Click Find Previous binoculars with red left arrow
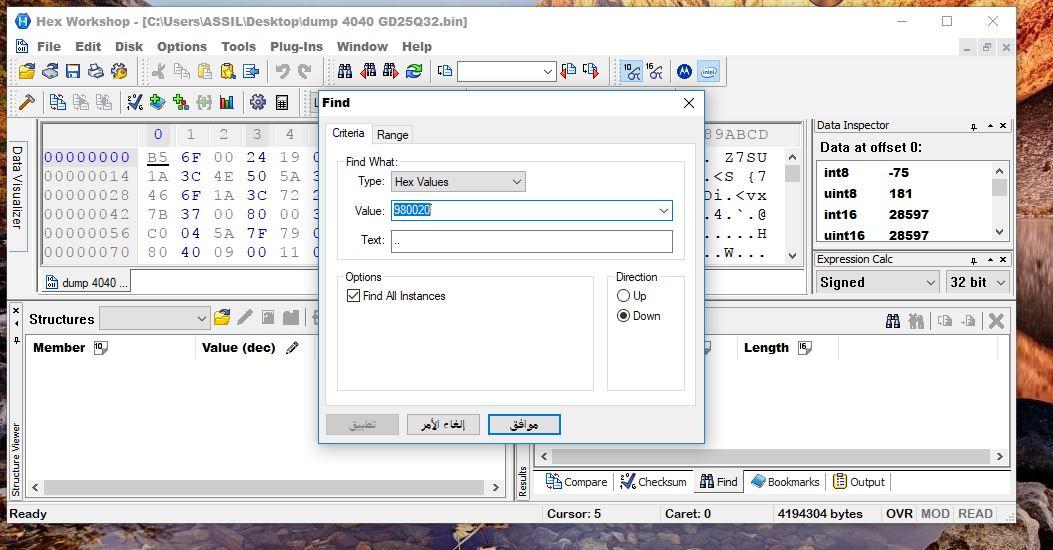Image resolution: width=1053 pixels, height=550 pixels. [x=368, y=71]
